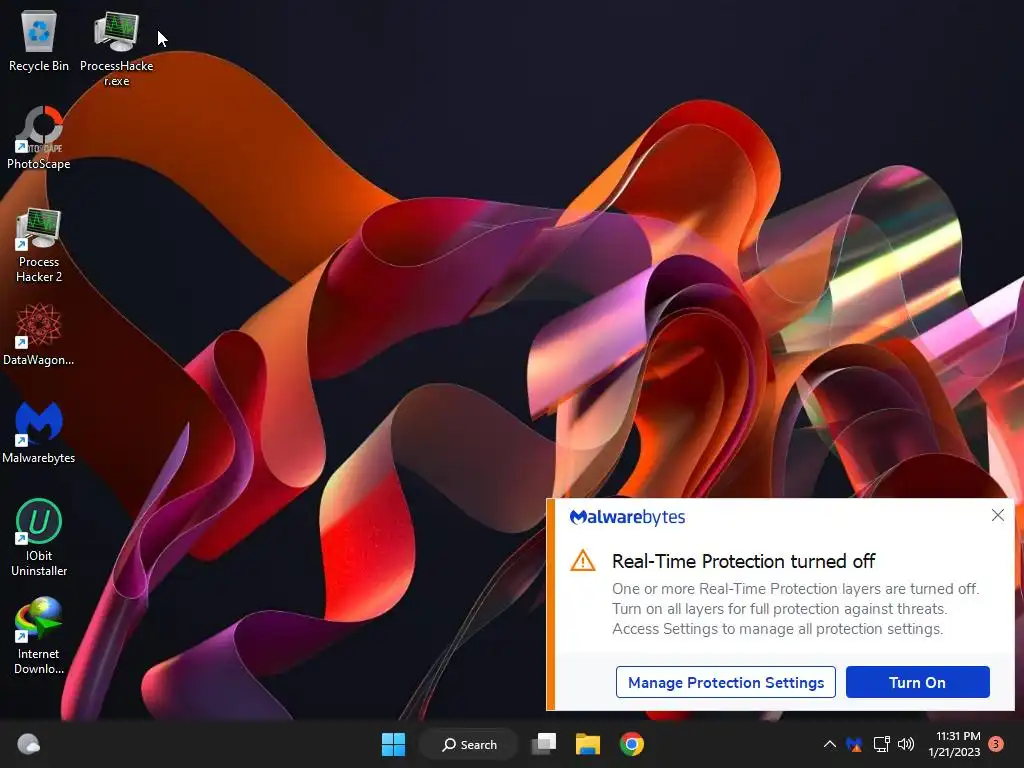The image size is (1024, 768).
Task: Click Malwarebytes tray icon
Action: [854, 744]
